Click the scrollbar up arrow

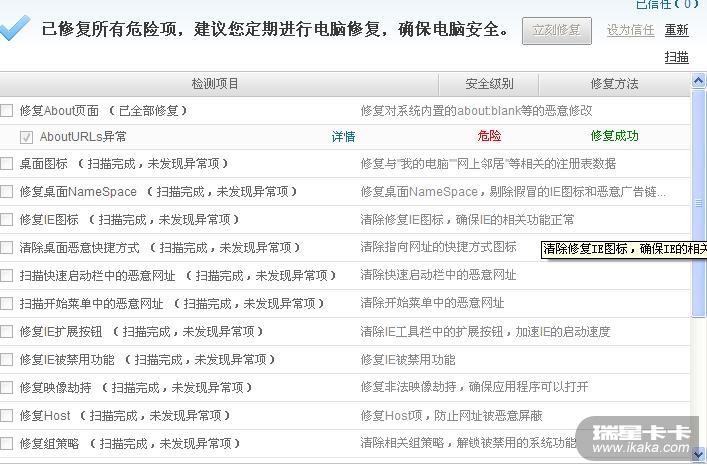click(x=698, y=81)
